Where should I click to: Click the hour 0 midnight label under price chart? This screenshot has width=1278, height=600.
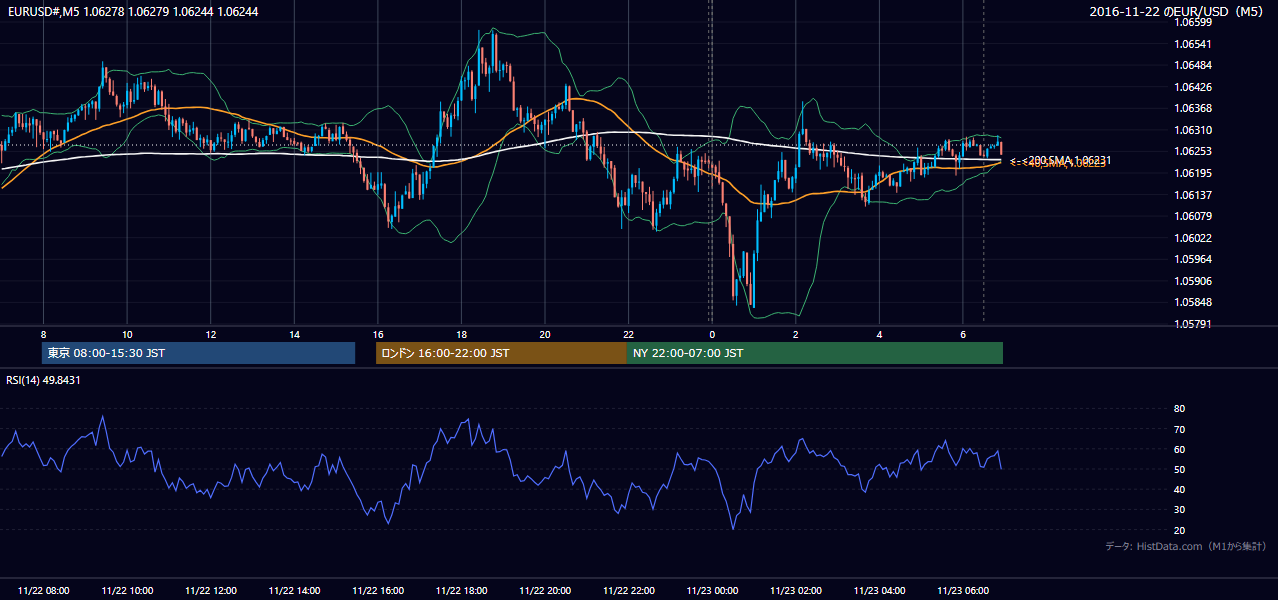point(712,334)
